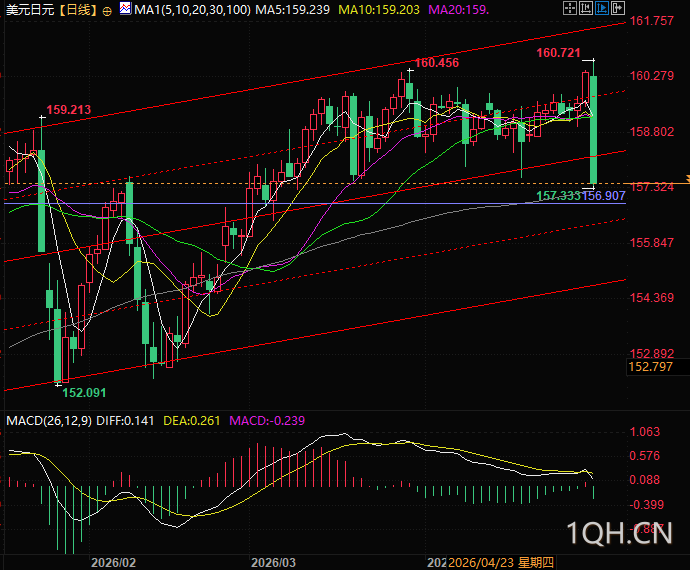Click the 2026/03 date axis label

tap(273, 563)
